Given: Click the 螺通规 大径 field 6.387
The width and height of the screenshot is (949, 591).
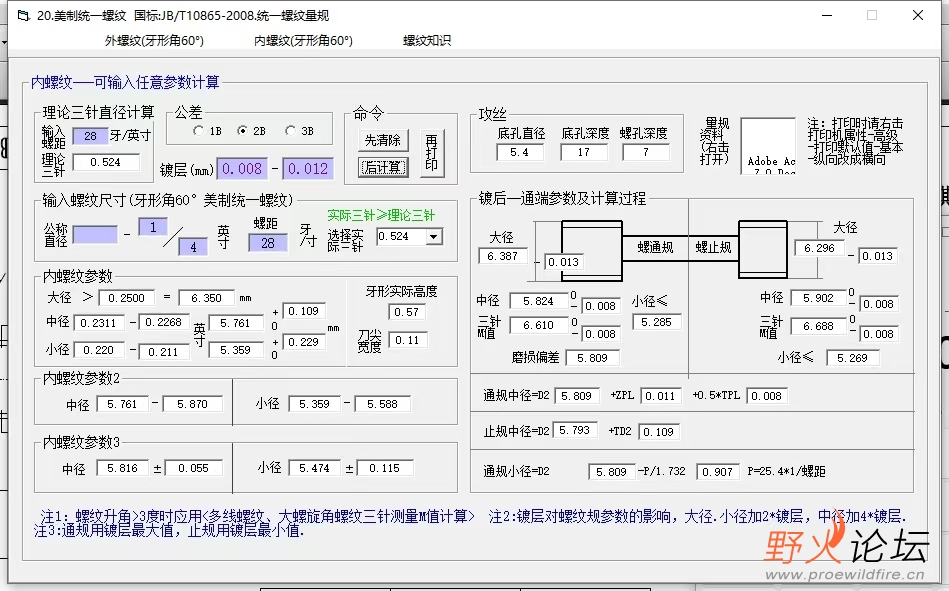Looking at the screenshot, I should pos(502,256).
